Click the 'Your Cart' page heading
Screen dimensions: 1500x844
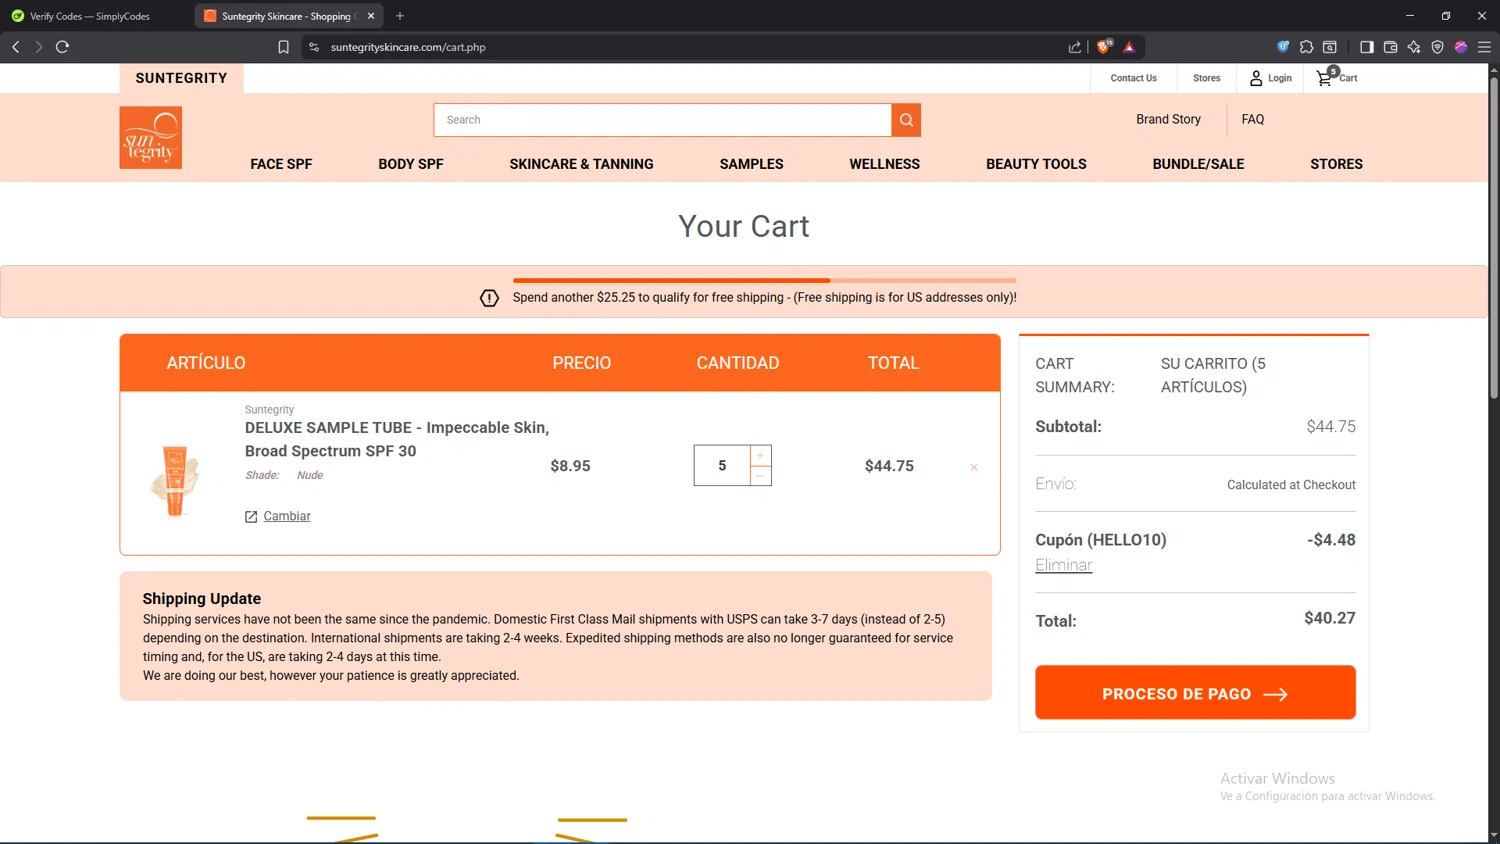pyautogui.click(x=744, y=226)
